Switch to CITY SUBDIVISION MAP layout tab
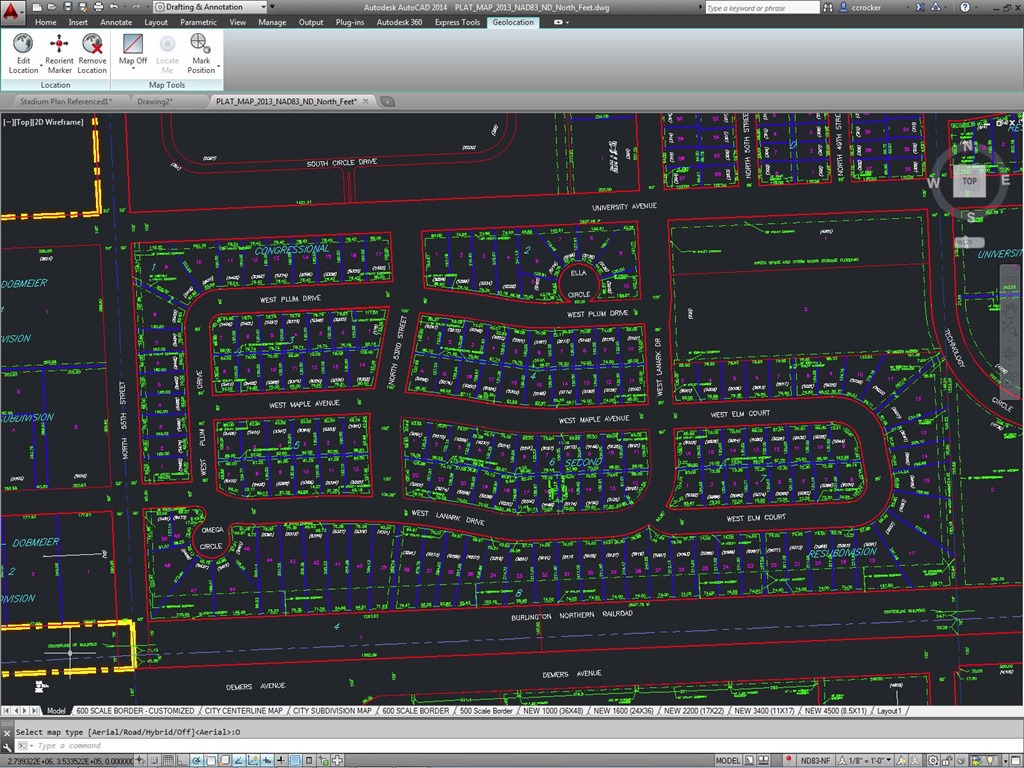Screen dimensions: 1024x768 tap(332, 711)
